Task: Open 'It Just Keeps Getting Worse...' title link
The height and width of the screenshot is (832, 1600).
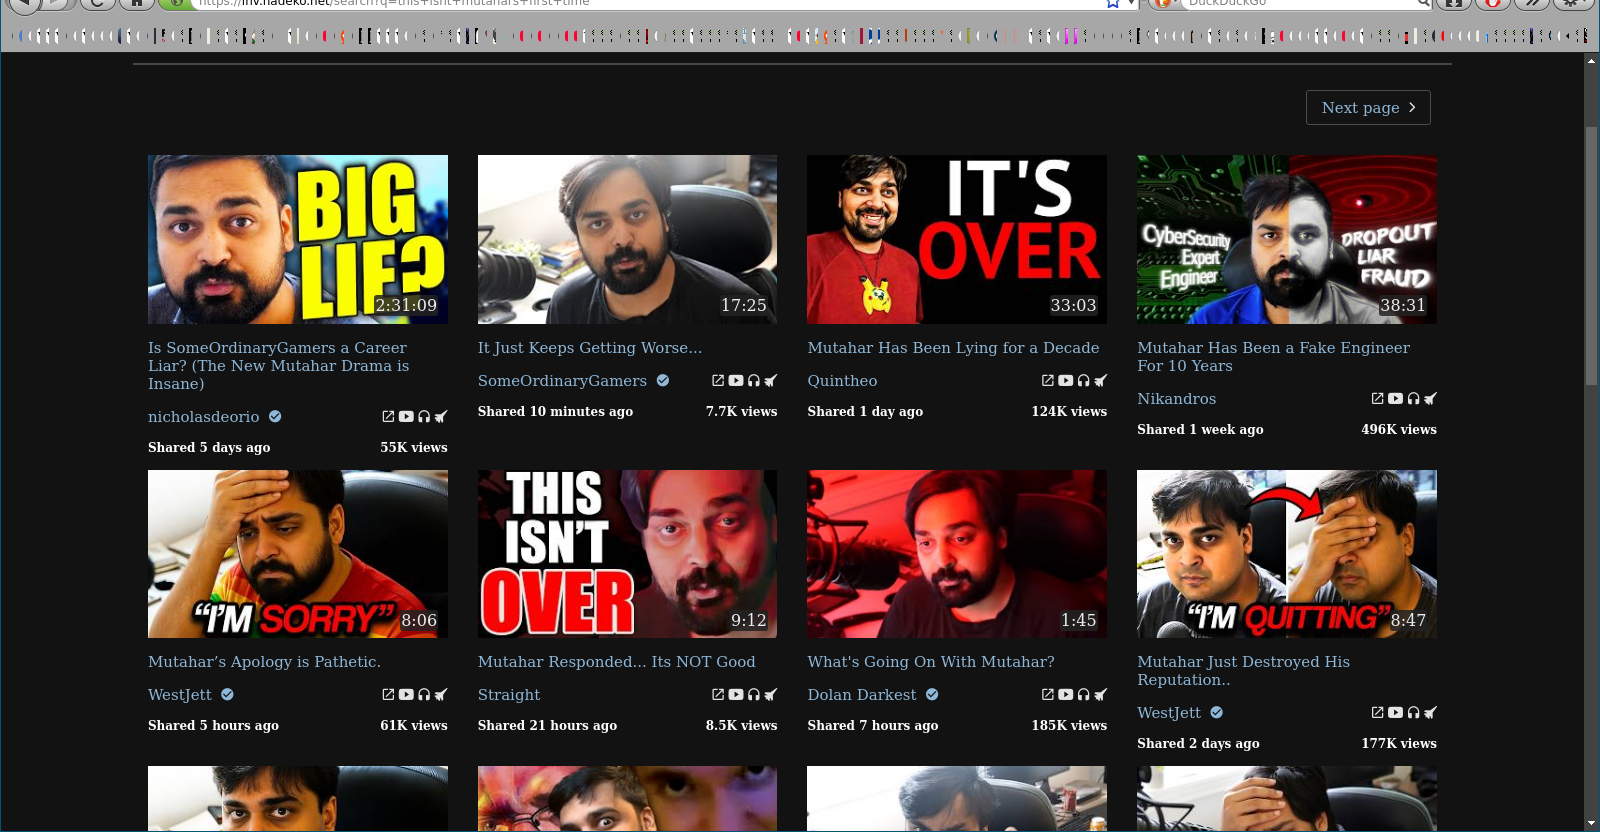Action: (590, 348)
